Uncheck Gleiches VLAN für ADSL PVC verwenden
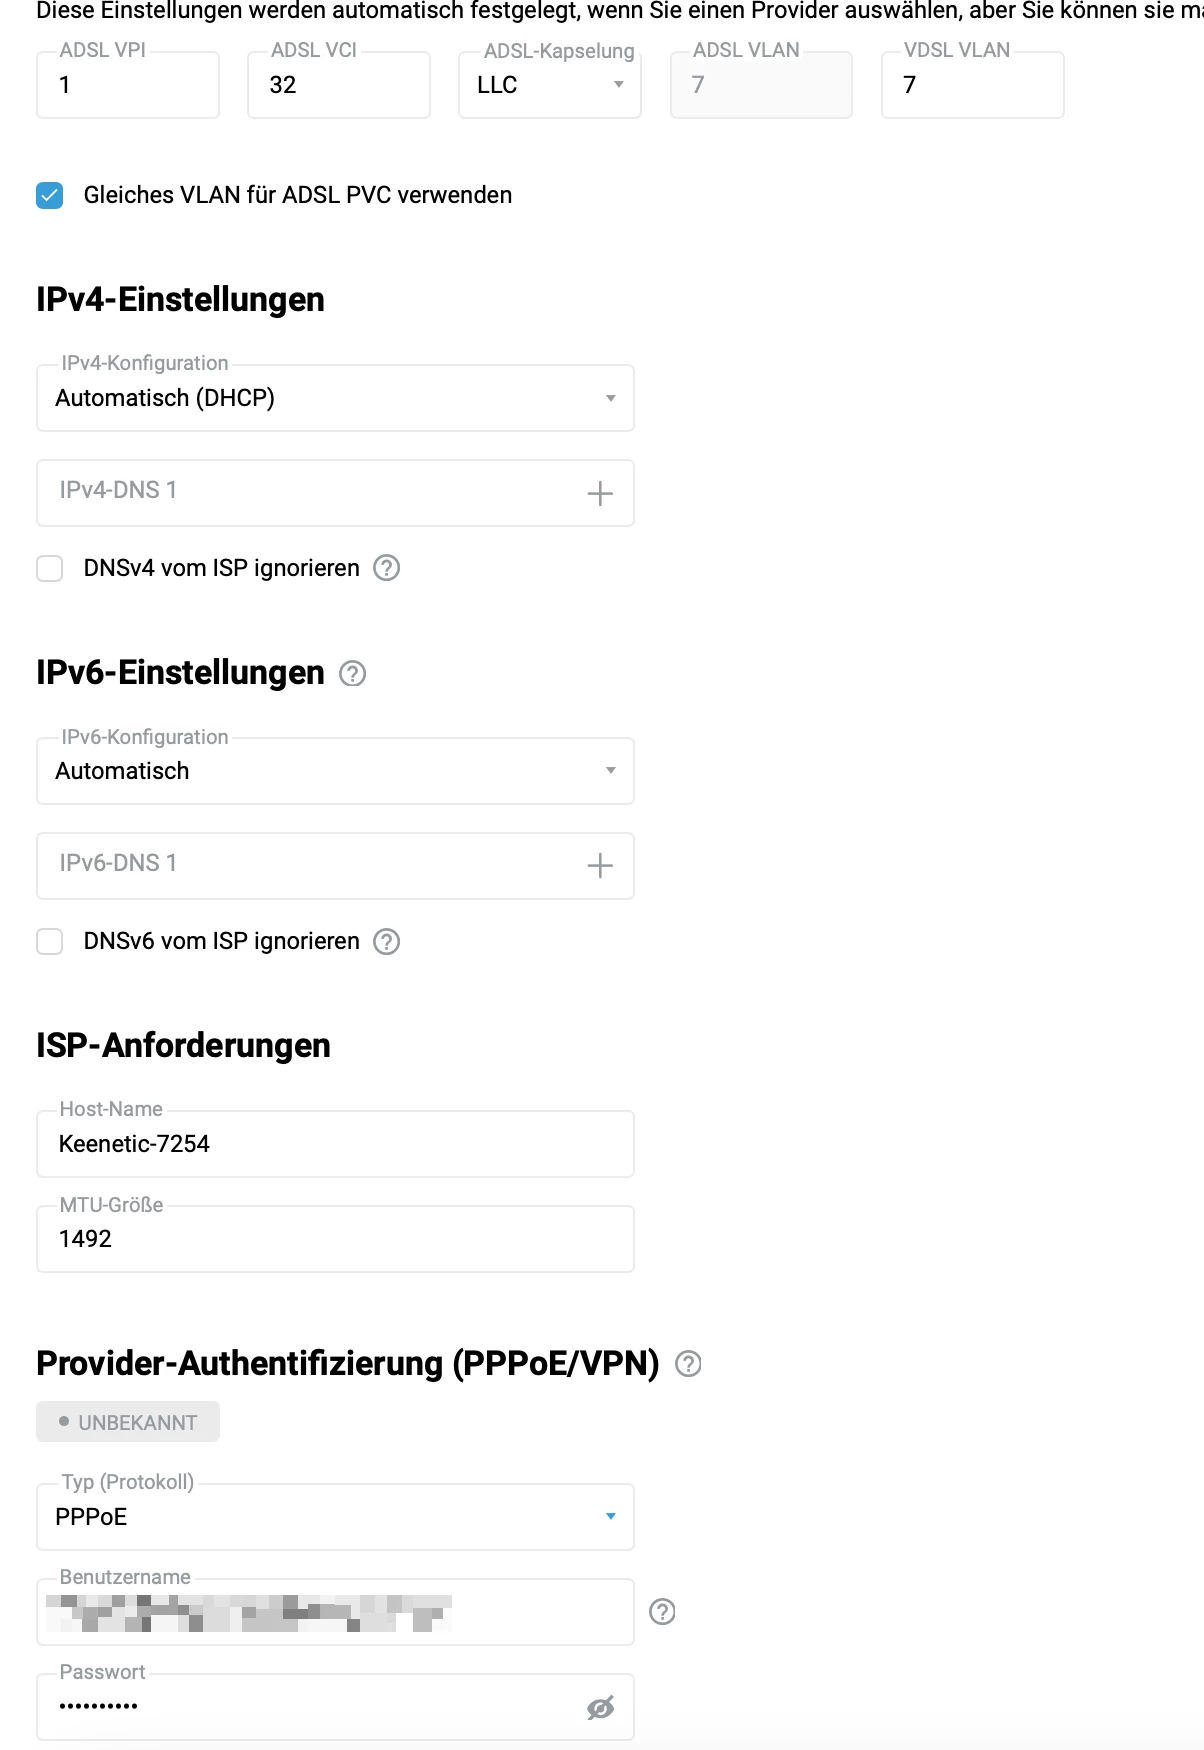The height and width of the screenshot is (1750, 1204). click(50, 195)
